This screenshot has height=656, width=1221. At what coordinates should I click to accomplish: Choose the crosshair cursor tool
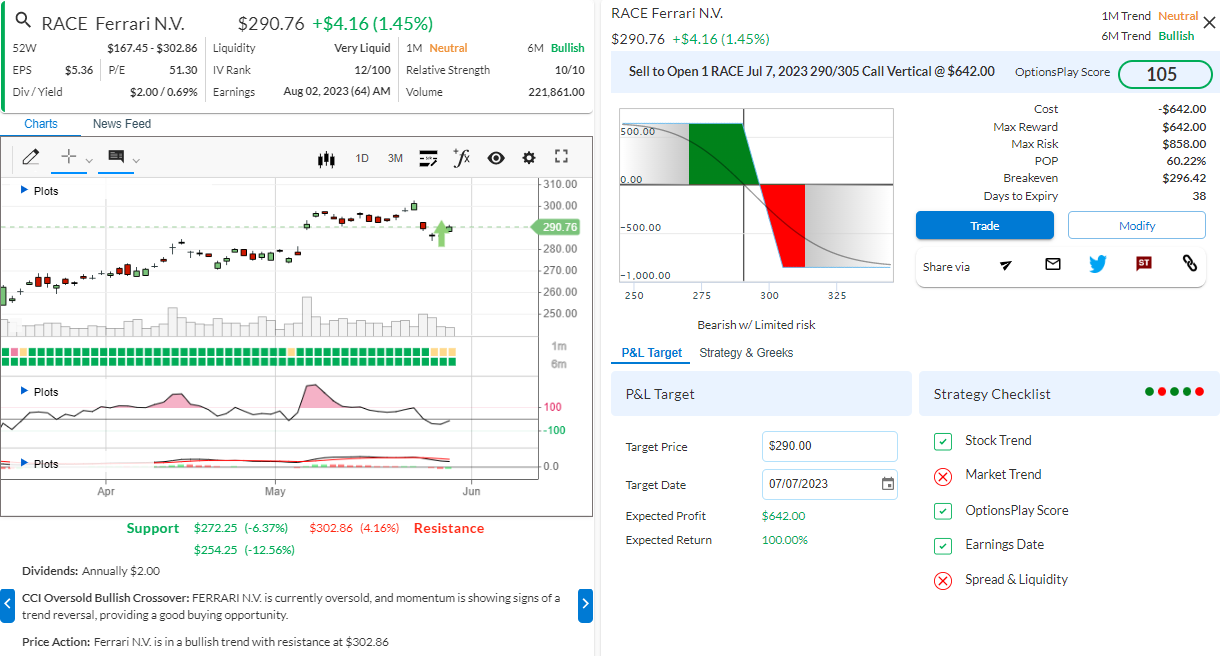click(x=68, y=157)
